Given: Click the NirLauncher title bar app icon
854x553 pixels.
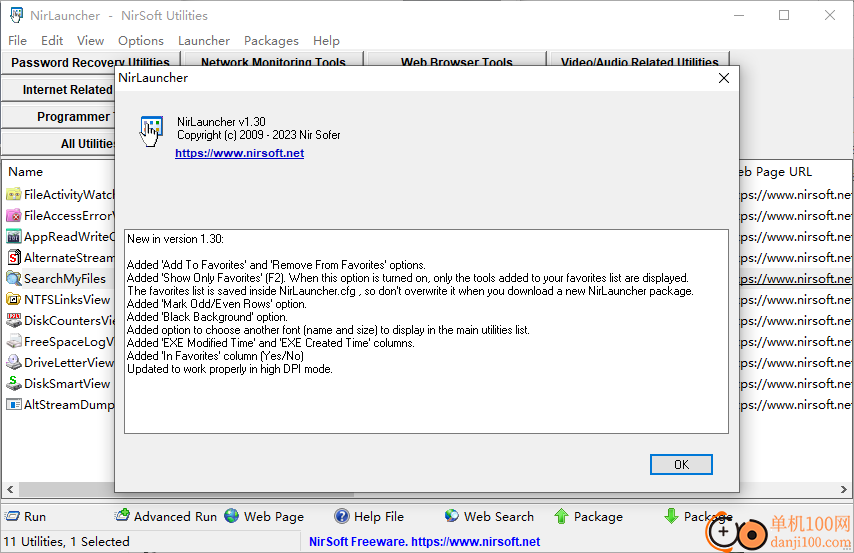Looking at the screenshot, I should (17, 15).
